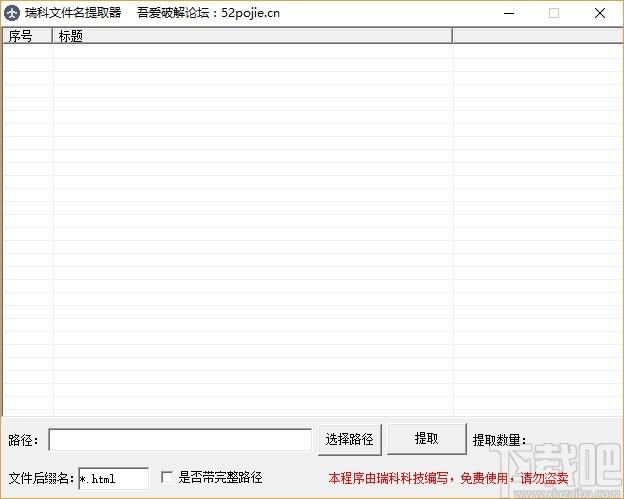Click the unlabeled third column header
Viewport: 624px width, 499px height.
538,36
